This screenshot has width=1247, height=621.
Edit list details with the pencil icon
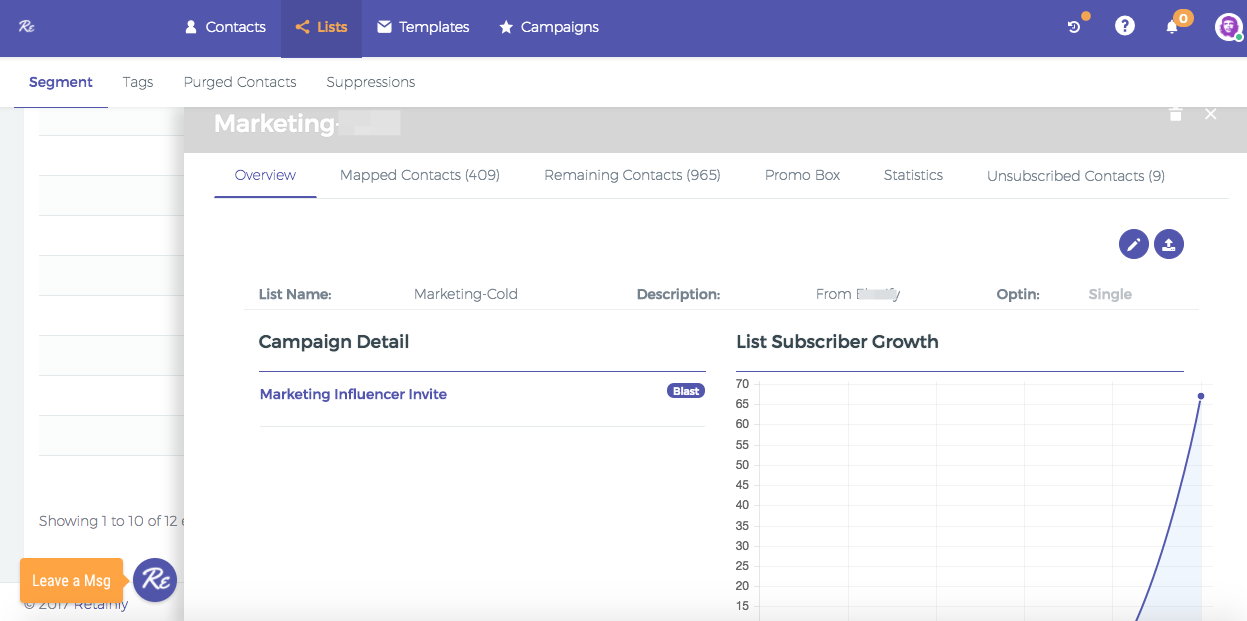point(1133,244)
